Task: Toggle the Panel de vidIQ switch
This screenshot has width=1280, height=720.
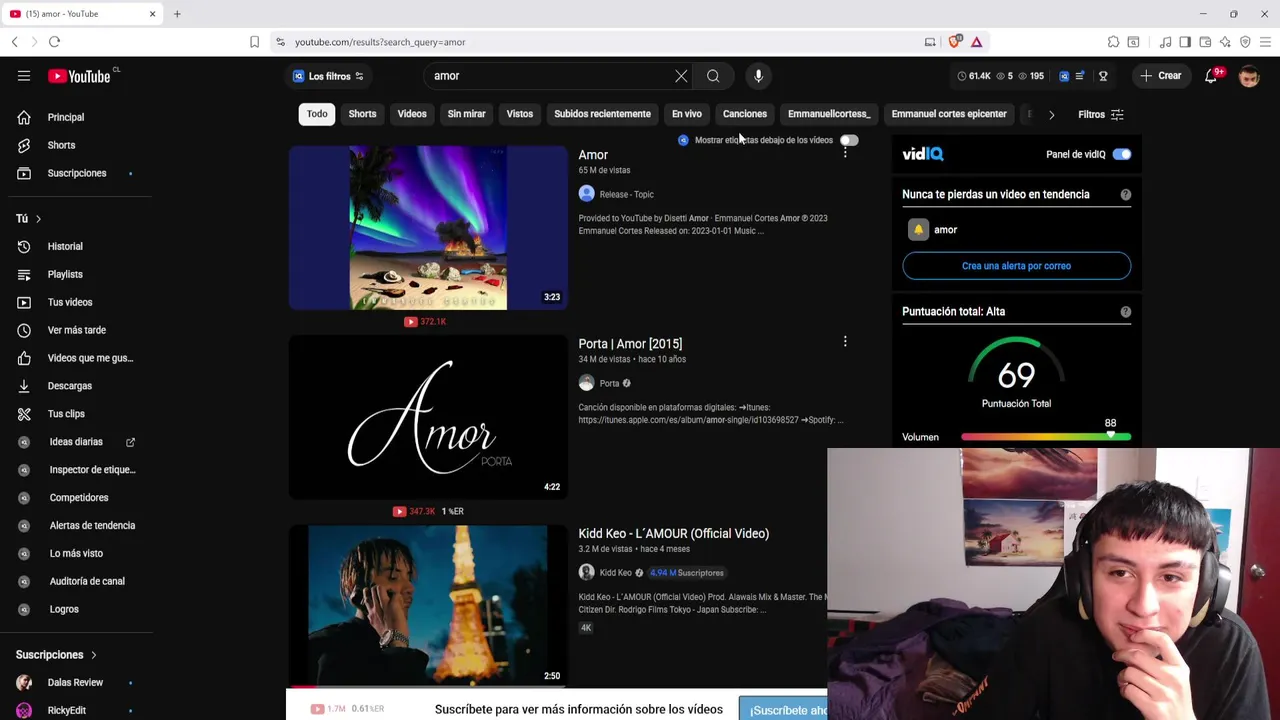Action: pyautogui.click(x=1122, y=154)
